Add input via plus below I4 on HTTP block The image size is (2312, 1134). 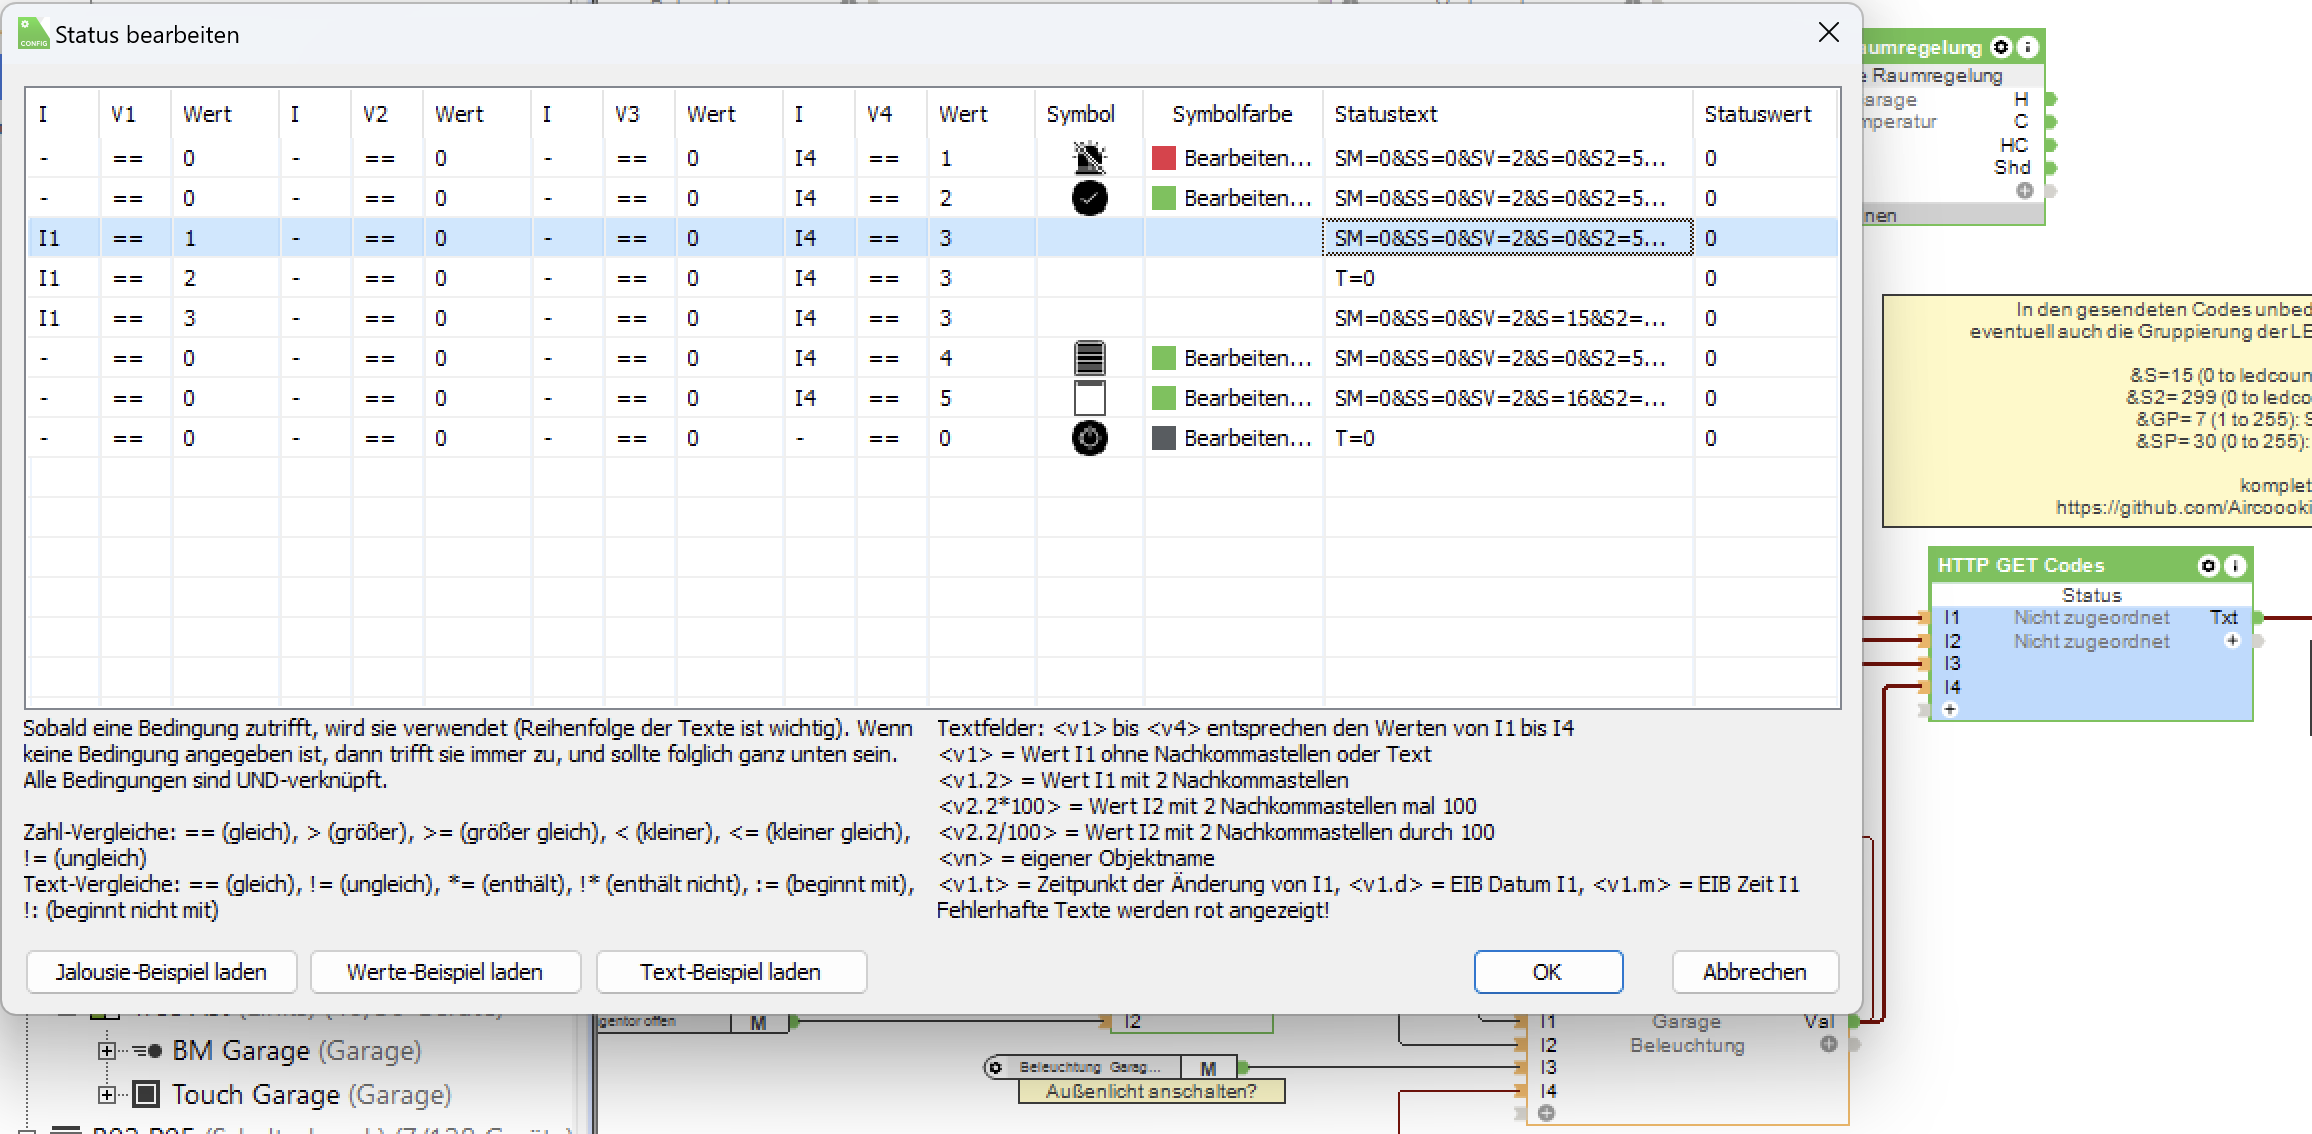[x=1949, y=710]
